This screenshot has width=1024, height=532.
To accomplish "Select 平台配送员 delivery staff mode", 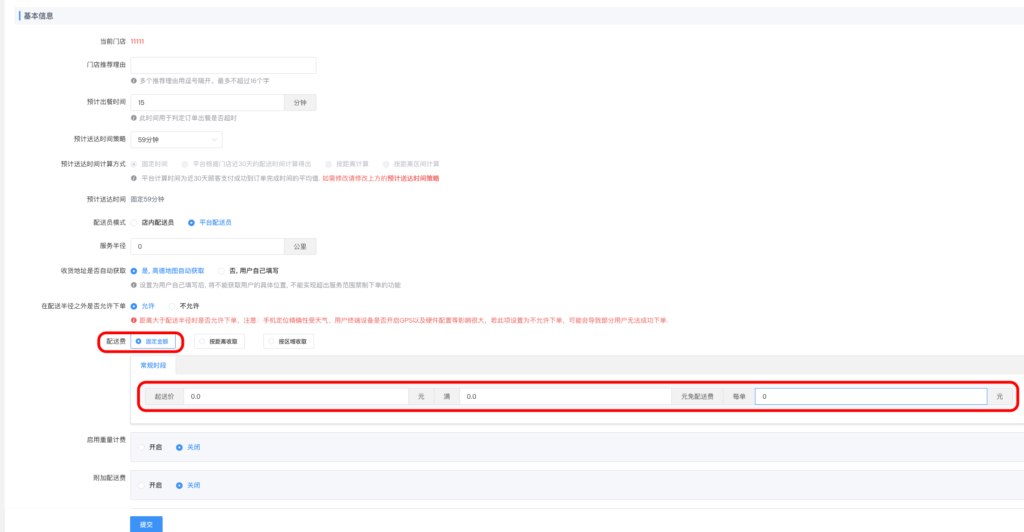I will click(x=192, y=222).
